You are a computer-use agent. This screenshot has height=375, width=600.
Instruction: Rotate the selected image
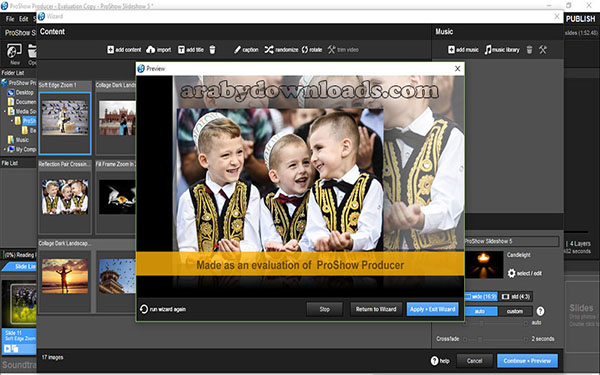(305, 50)
